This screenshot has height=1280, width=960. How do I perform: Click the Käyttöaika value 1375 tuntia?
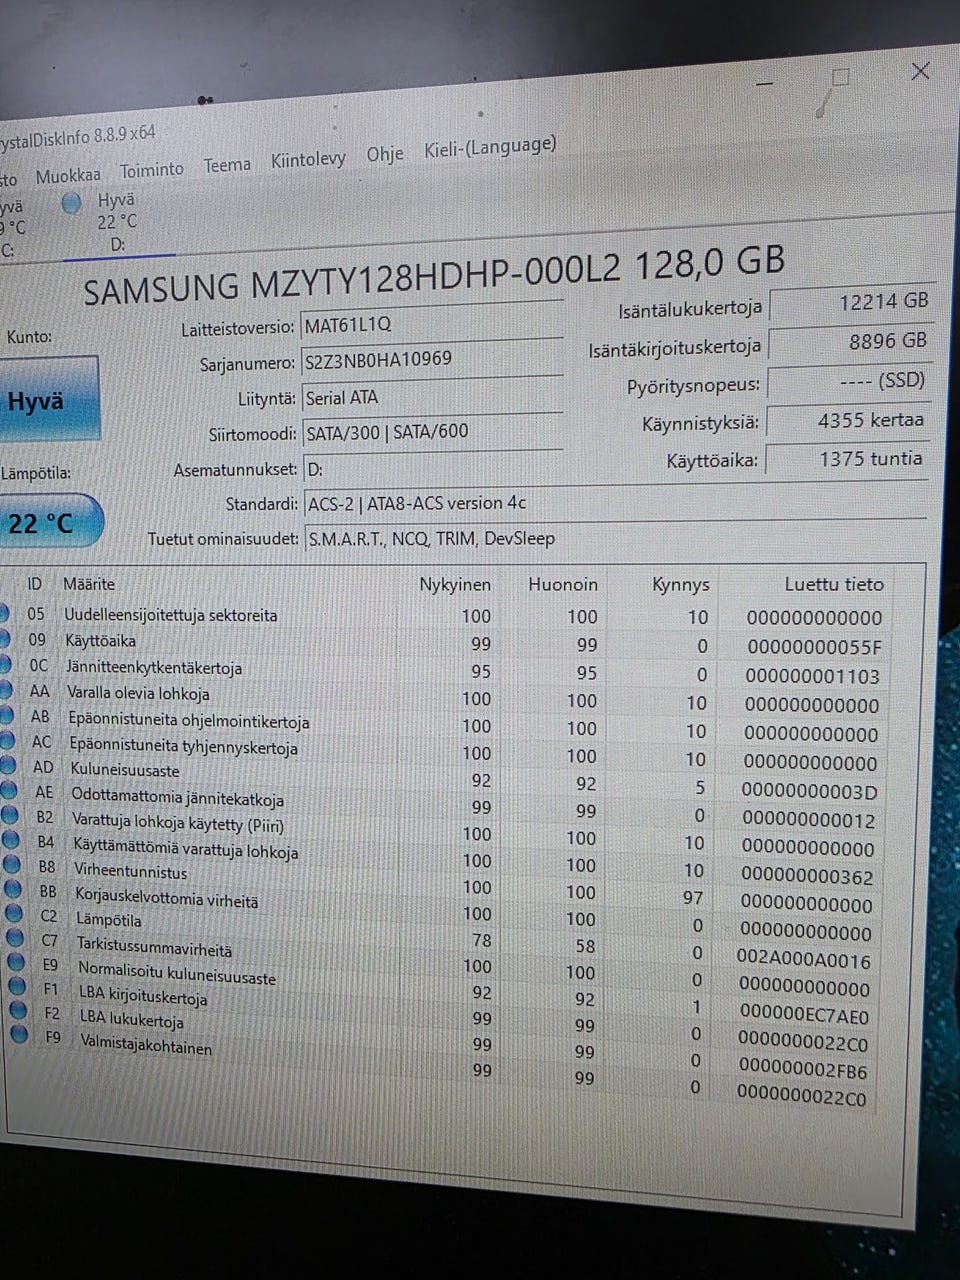850,459
